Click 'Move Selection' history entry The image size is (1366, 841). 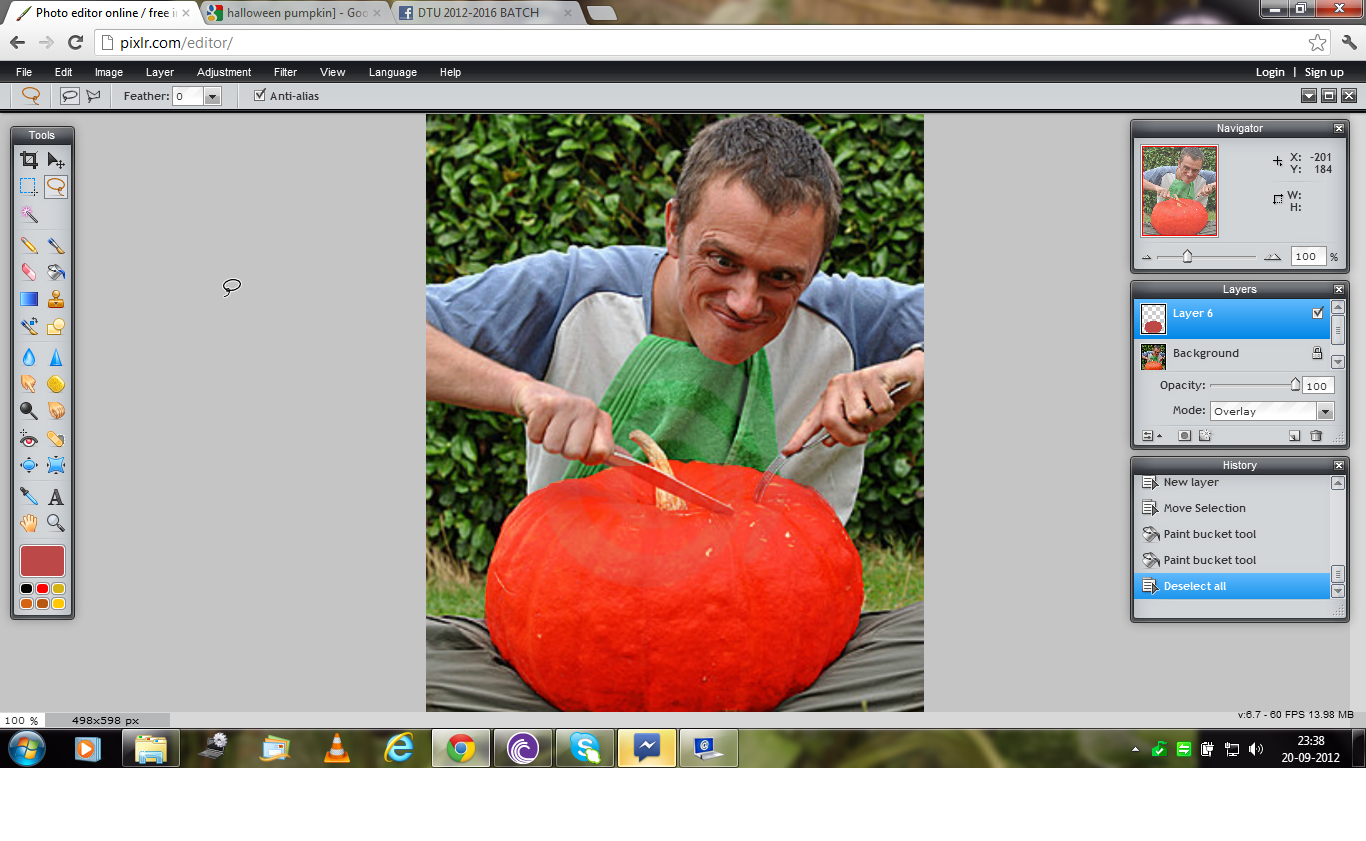[x=1232, y=508]
